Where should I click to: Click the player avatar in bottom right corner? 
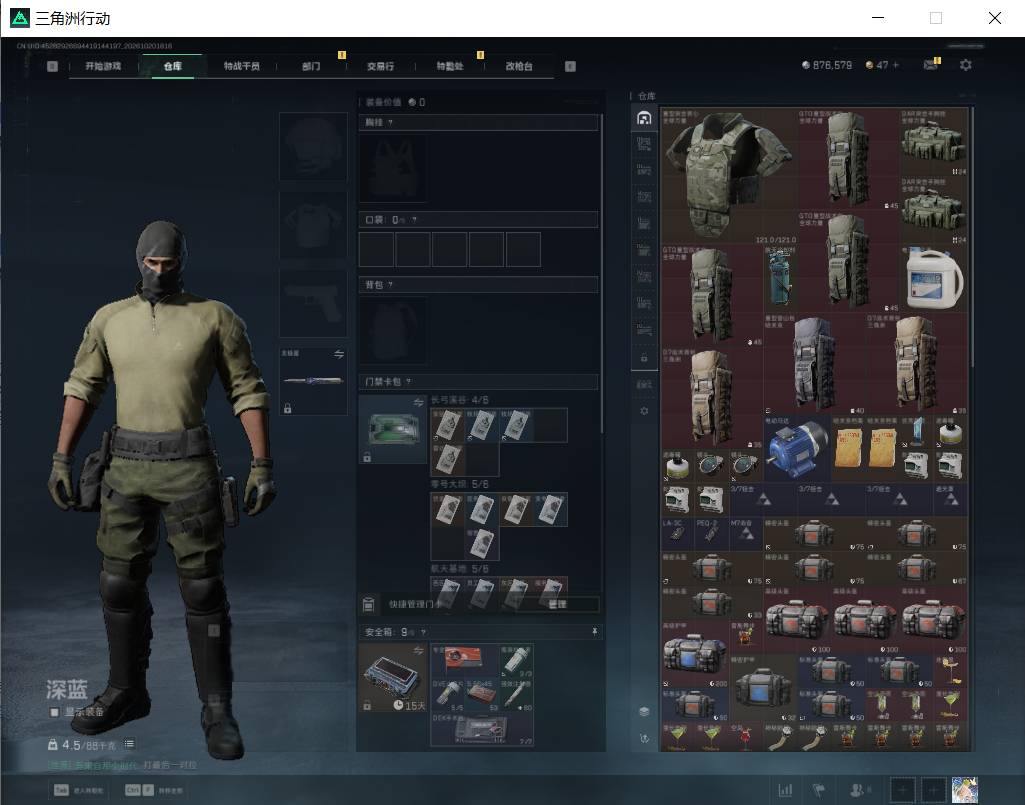[x=965, y=790]
